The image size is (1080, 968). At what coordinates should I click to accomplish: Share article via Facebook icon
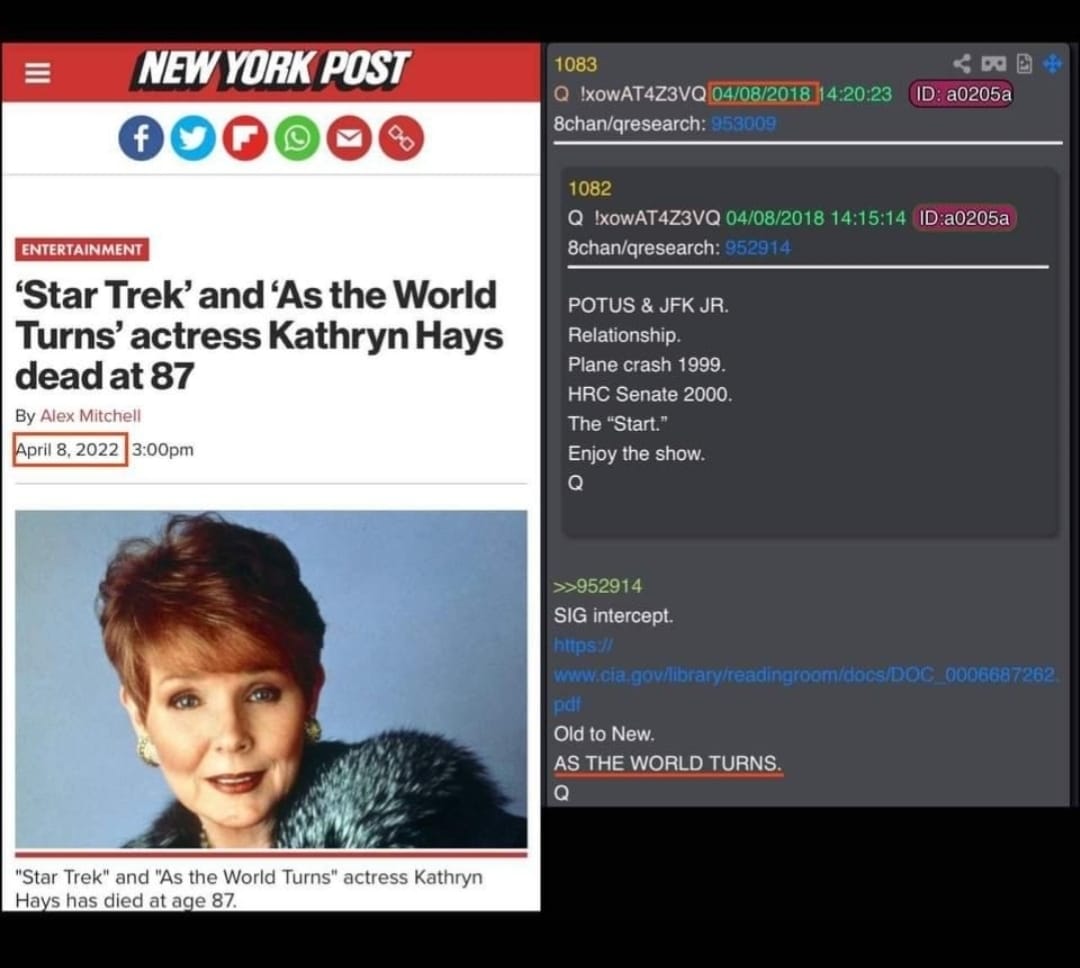[141, 138]
